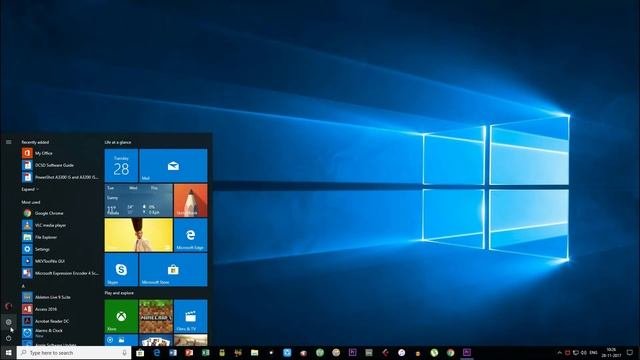Open the SketchBook pencil tile
Screen dimensions: 640x360
click(x=191, y=200)
